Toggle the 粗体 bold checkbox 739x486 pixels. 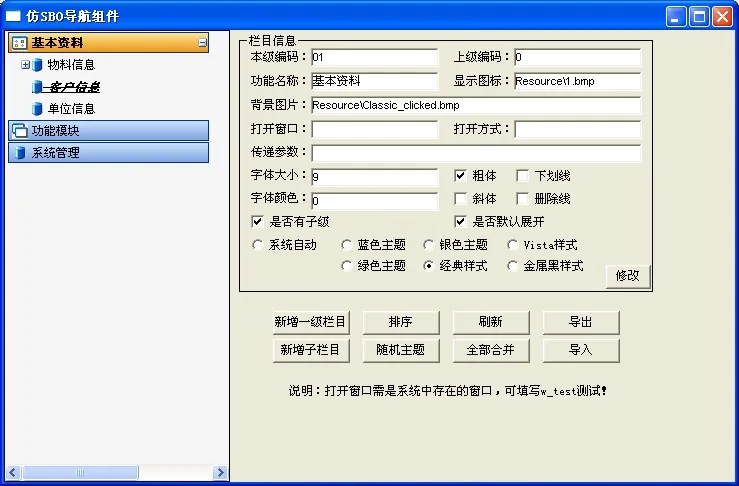(x=460, y=176)
